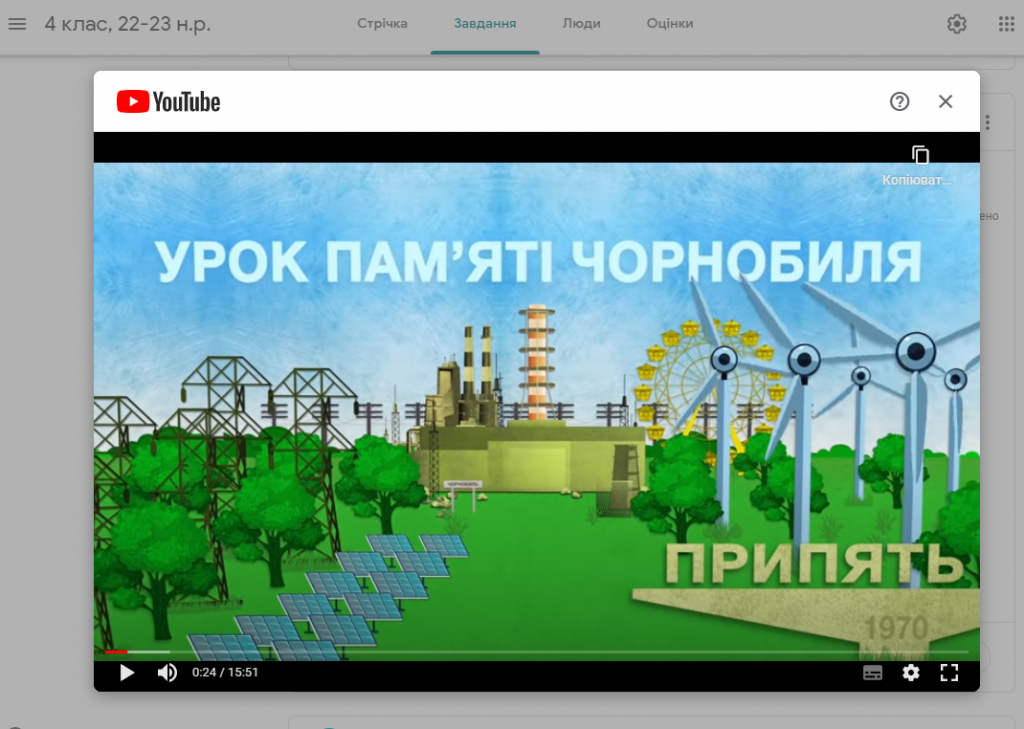Enter fullscreen mode for the video
Viewport: 1024px width, 729px height.
949,673
